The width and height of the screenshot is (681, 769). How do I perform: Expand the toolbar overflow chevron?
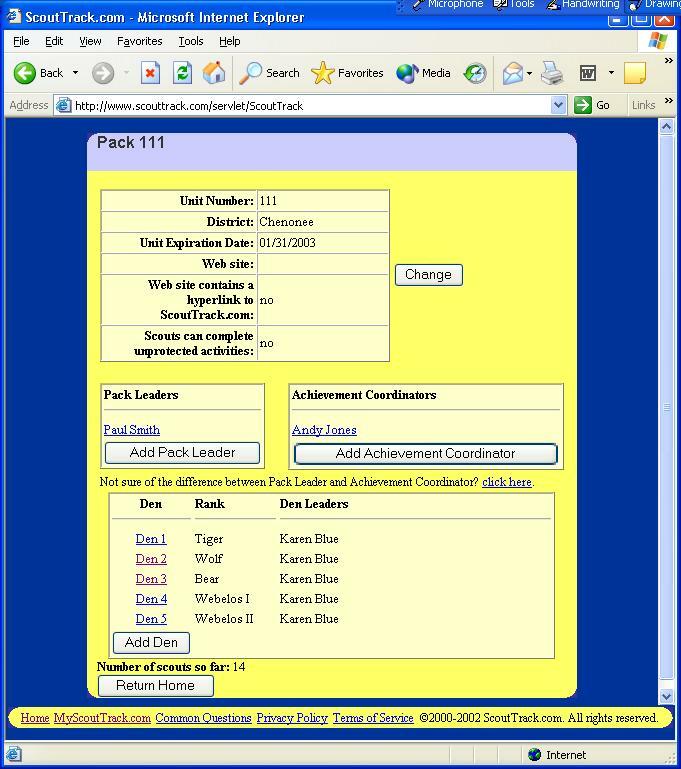[668, 60]
